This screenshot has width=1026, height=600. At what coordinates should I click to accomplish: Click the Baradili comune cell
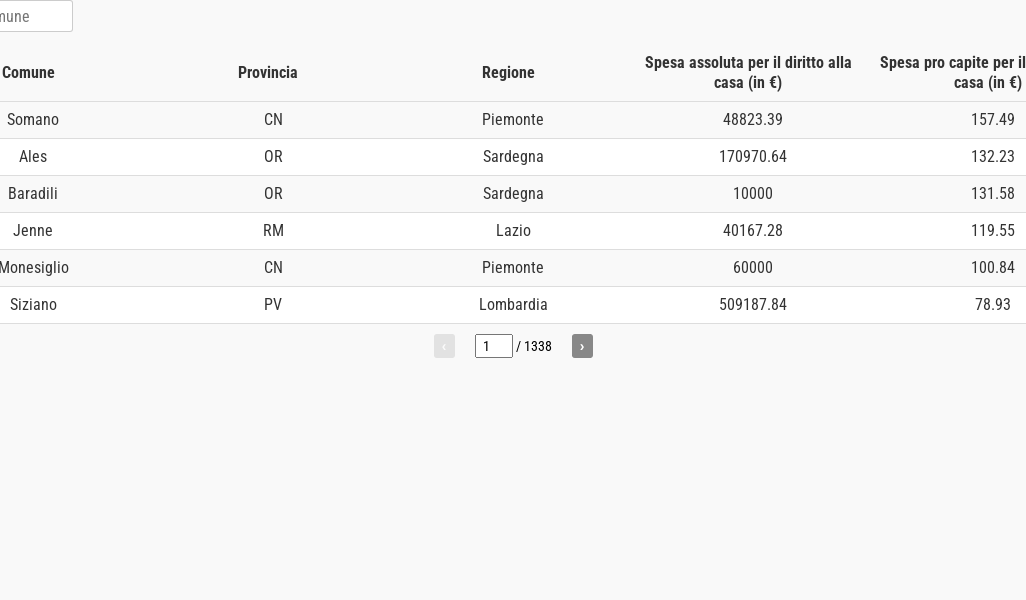pyautogui.click(x=33, y=193)
